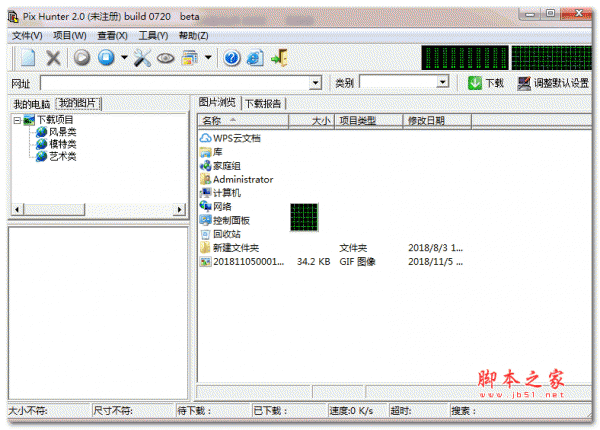This screenshot has width=600, height=430.
Task: Select the 控制面板 control panel icon
Action: [205, 220]
